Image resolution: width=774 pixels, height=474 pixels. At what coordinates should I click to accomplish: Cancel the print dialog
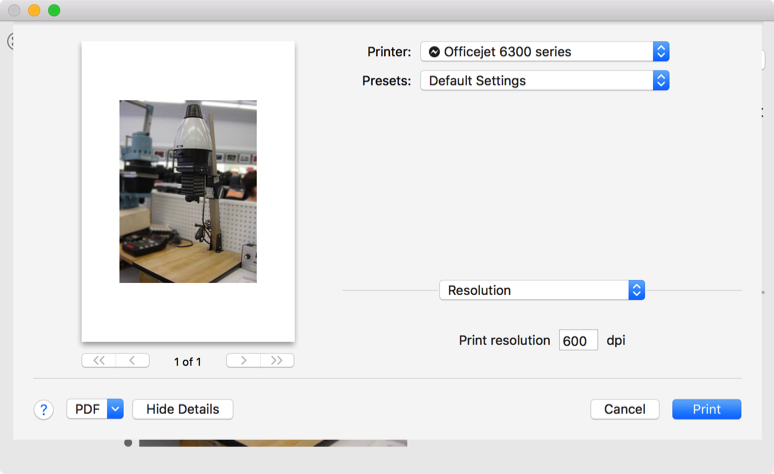tap(624, 409)
